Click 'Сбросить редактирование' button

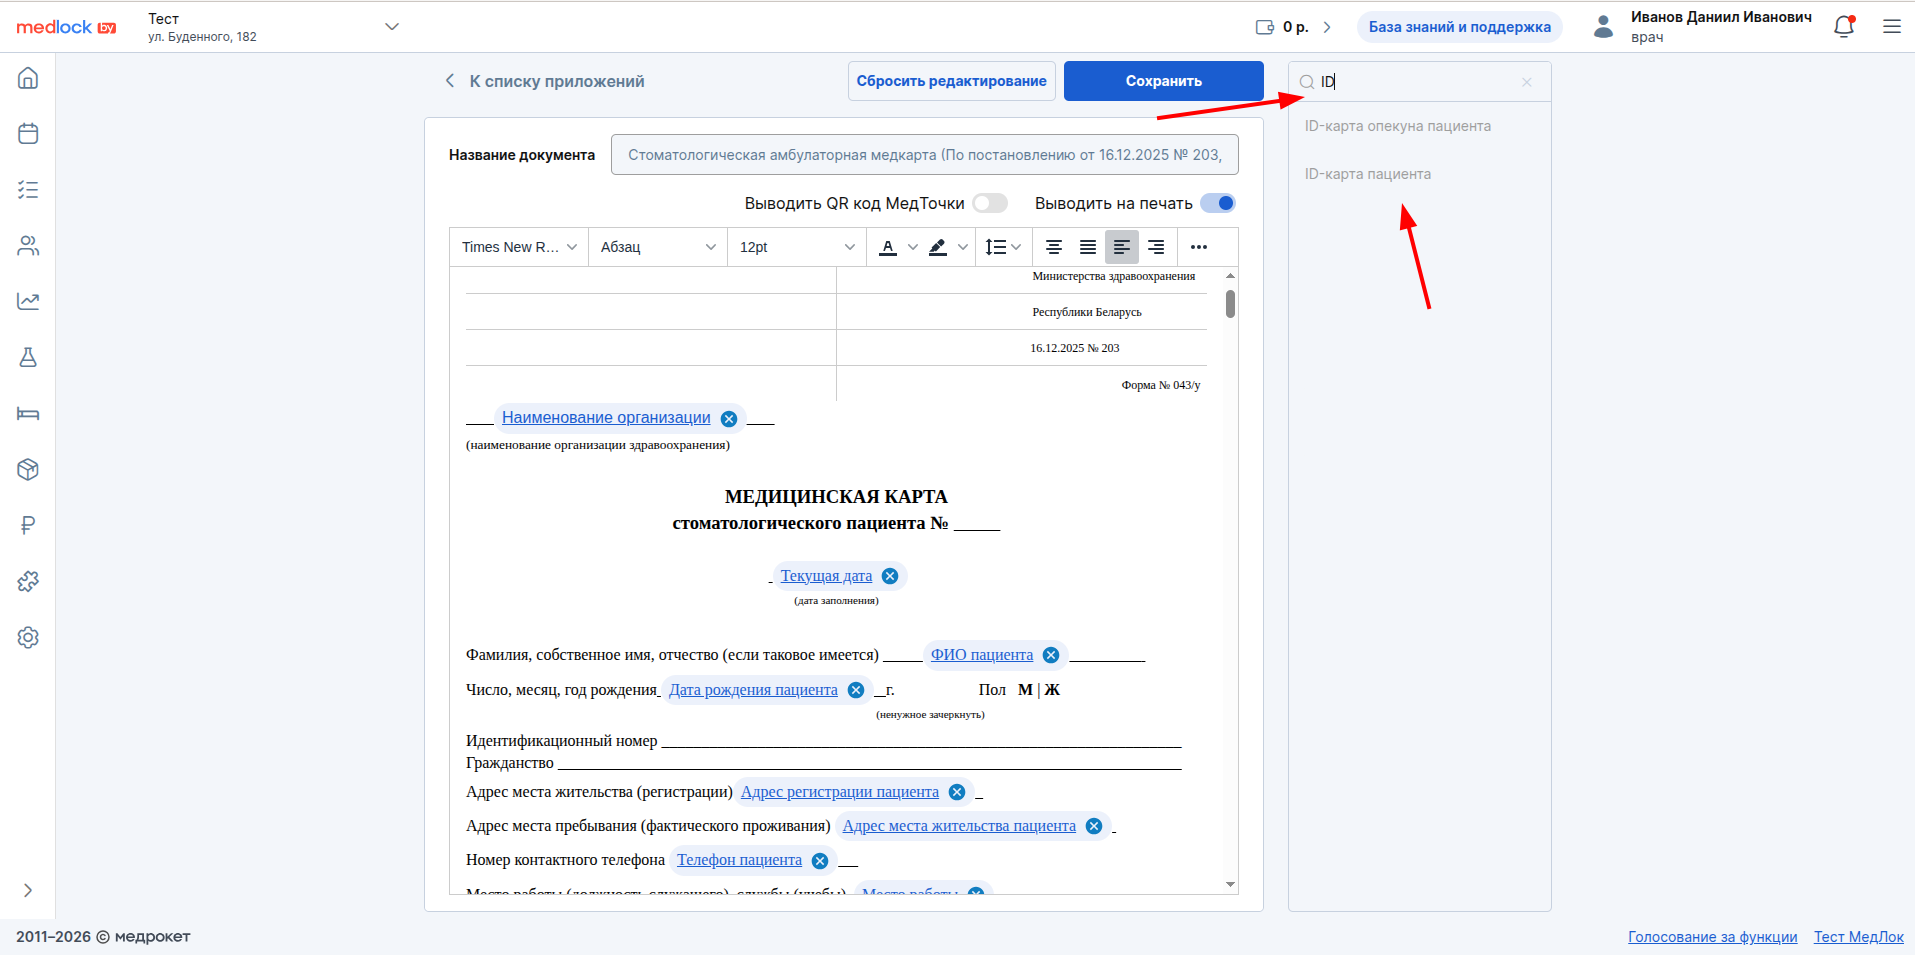pyautogui.click(x=951, y=81)
